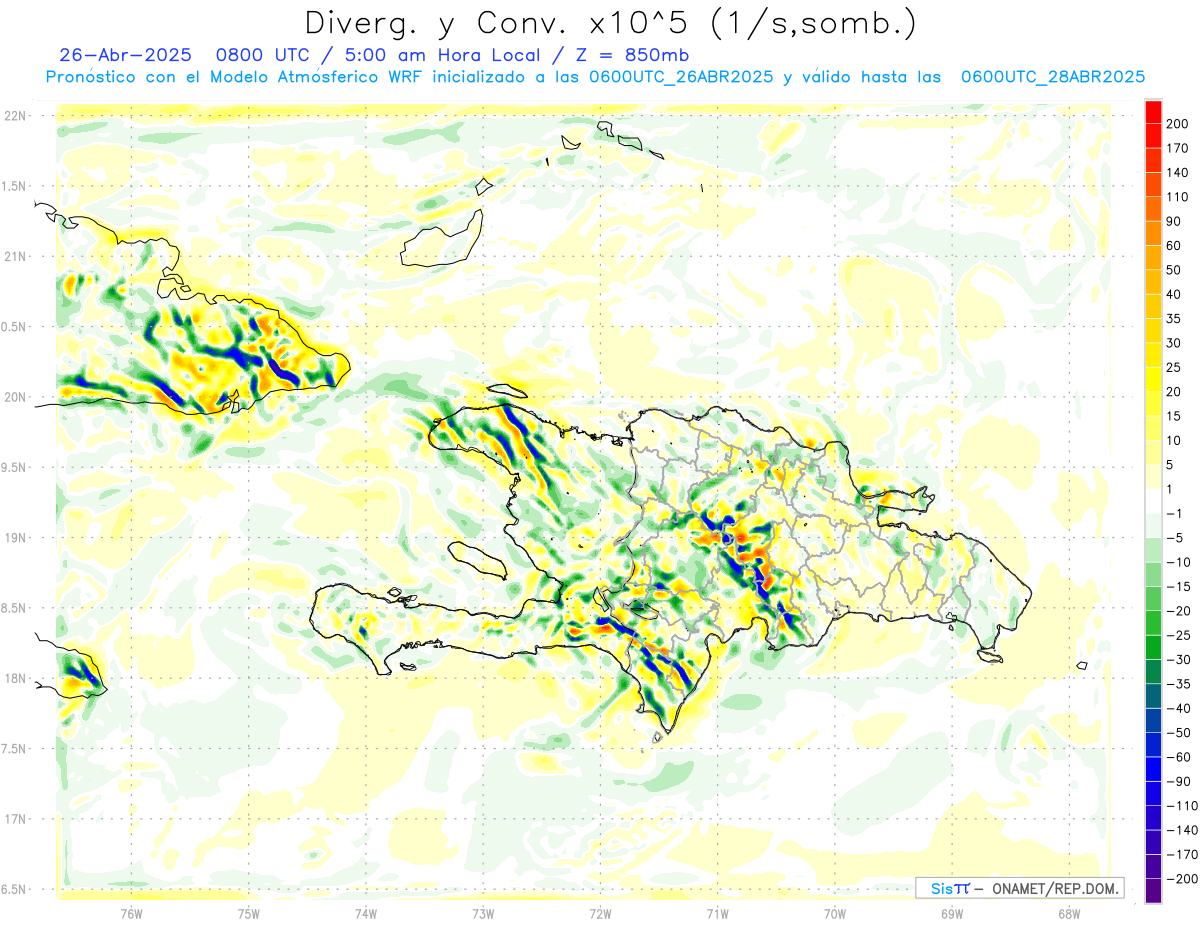Click the '170' legend value
This screenshot has width=1200, height=927.
tap(1177, 148)
